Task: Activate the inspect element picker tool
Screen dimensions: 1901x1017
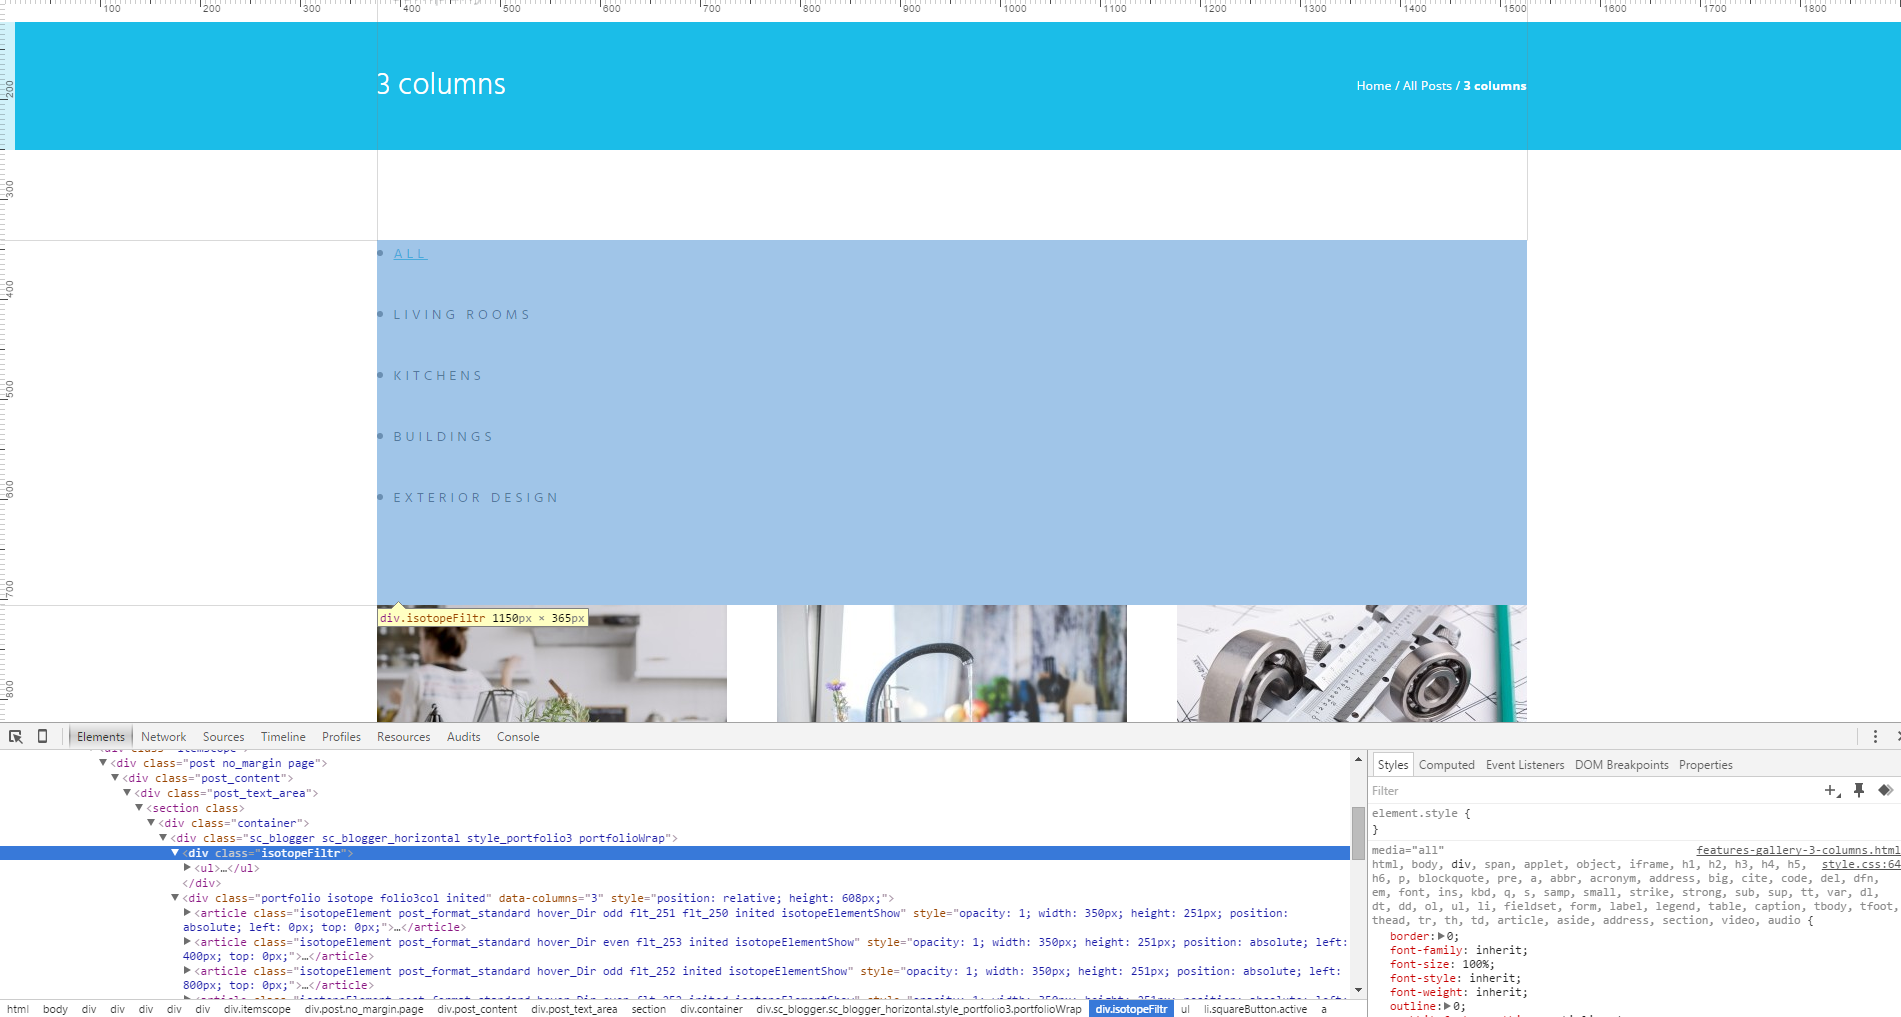Action: (16, 737)
